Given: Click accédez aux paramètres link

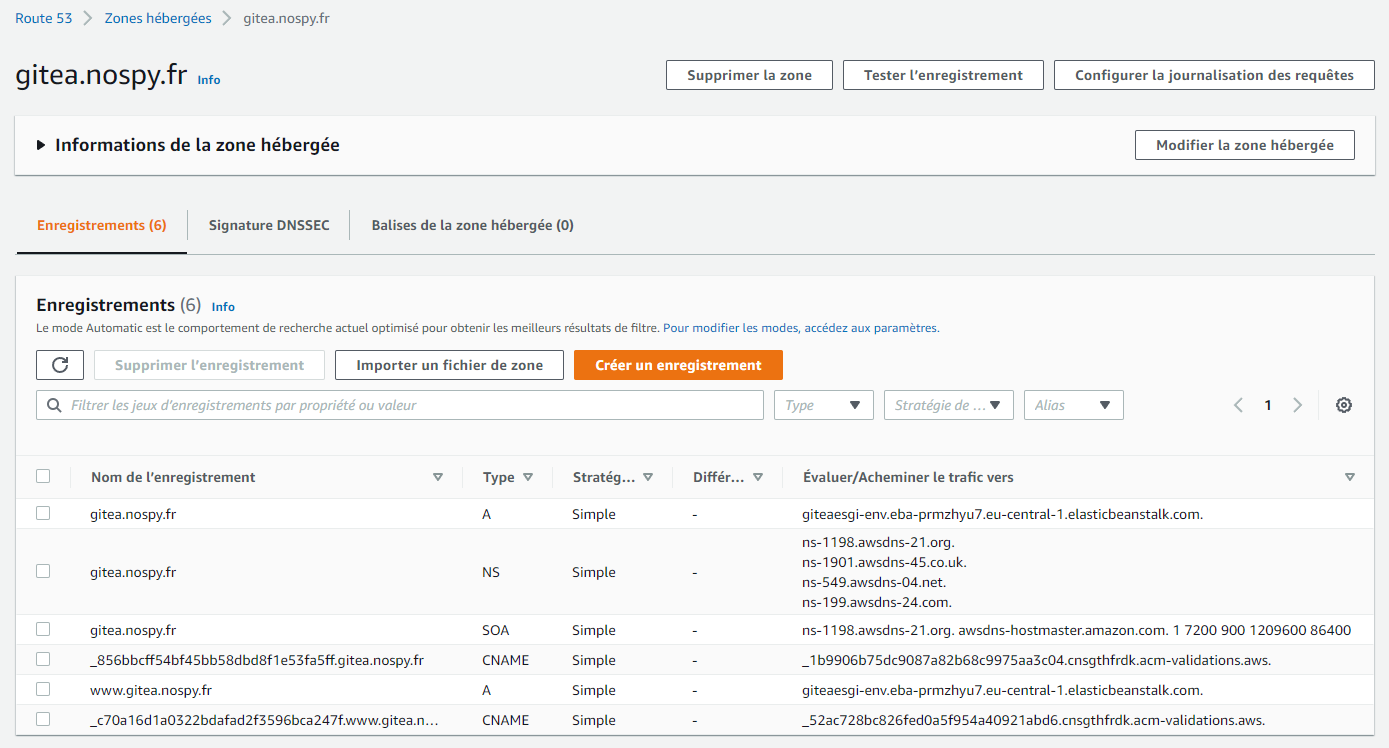Looking at the screenshot, I should (871, 328).
